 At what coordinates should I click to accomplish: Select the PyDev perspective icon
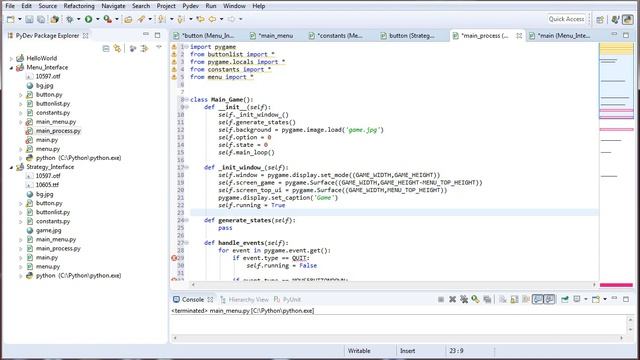(628, 19)
